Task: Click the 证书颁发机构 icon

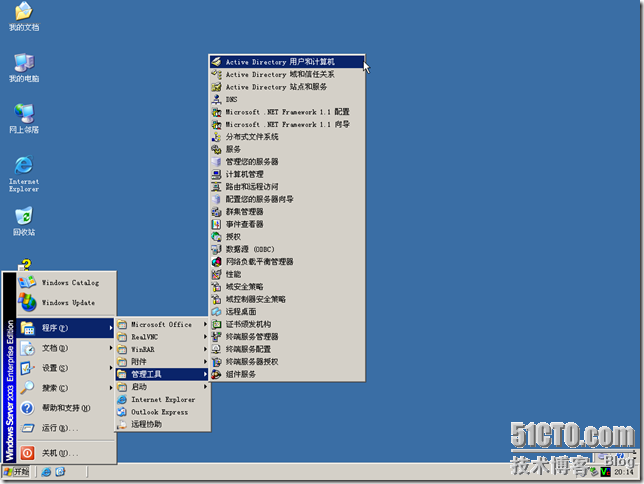Action: [x=216, y=324]
